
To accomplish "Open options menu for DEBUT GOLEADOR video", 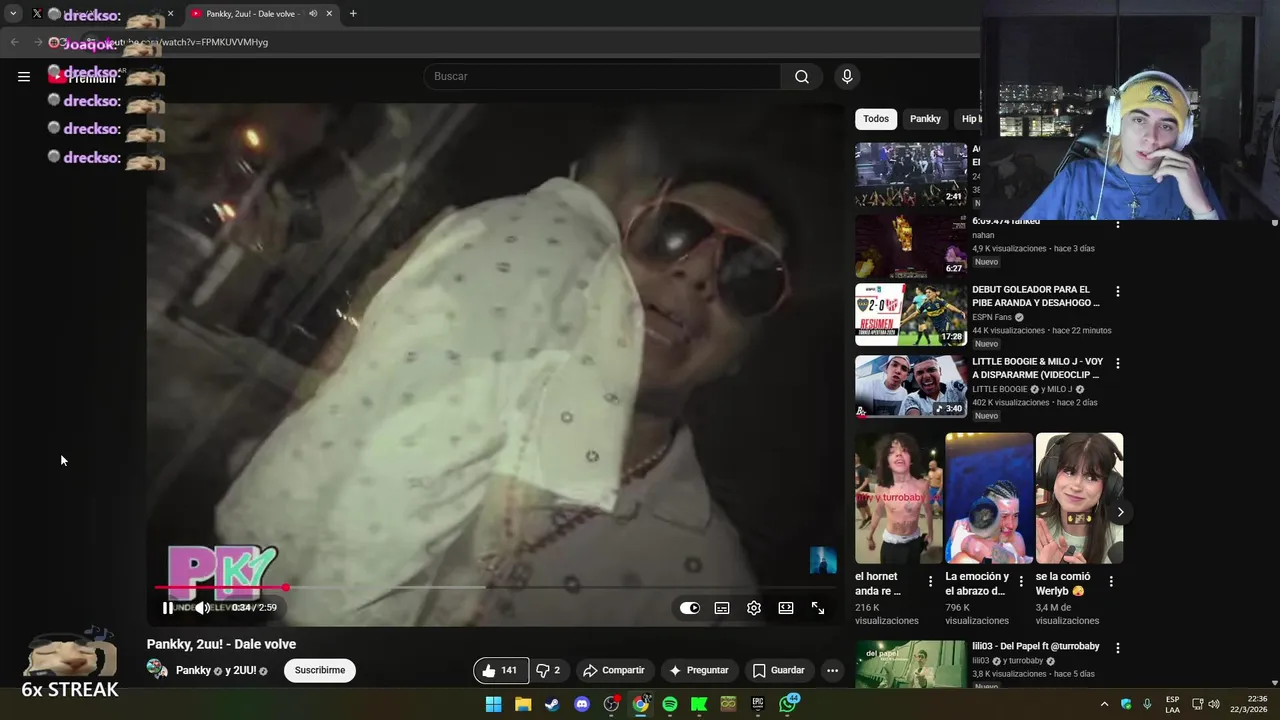I will click(1118, 292).
